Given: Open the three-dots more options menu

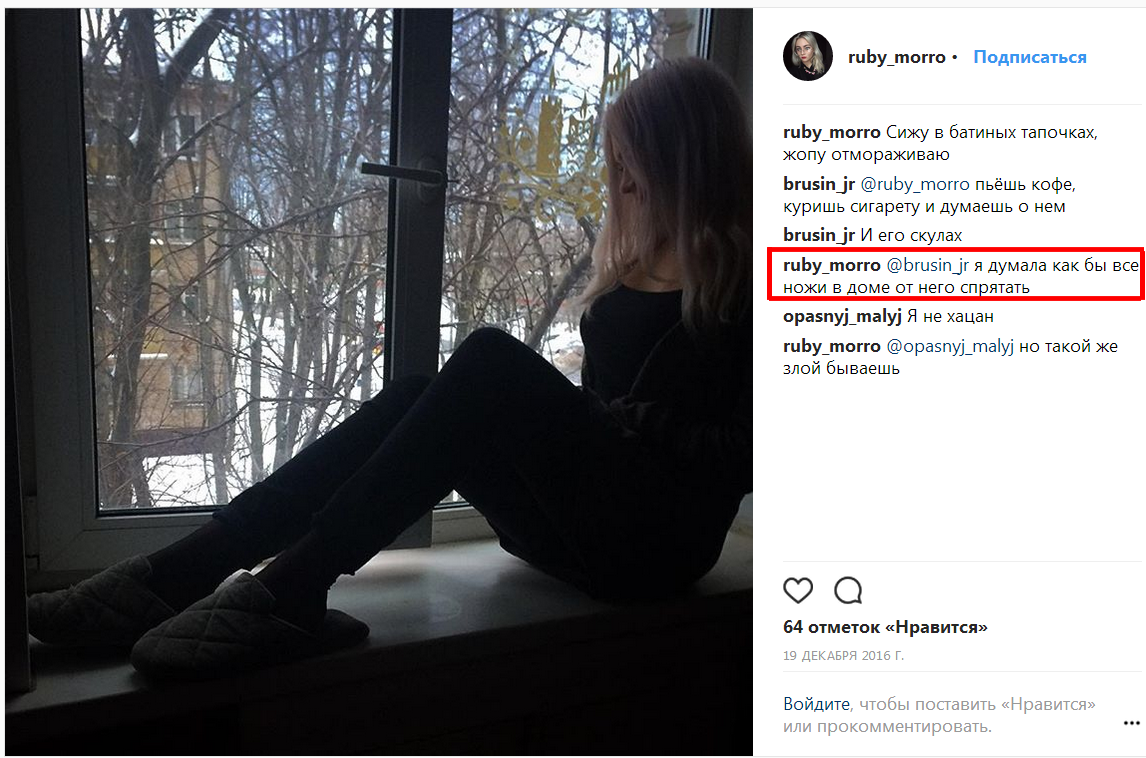Looking at the screenshot, I should 1131,723.
